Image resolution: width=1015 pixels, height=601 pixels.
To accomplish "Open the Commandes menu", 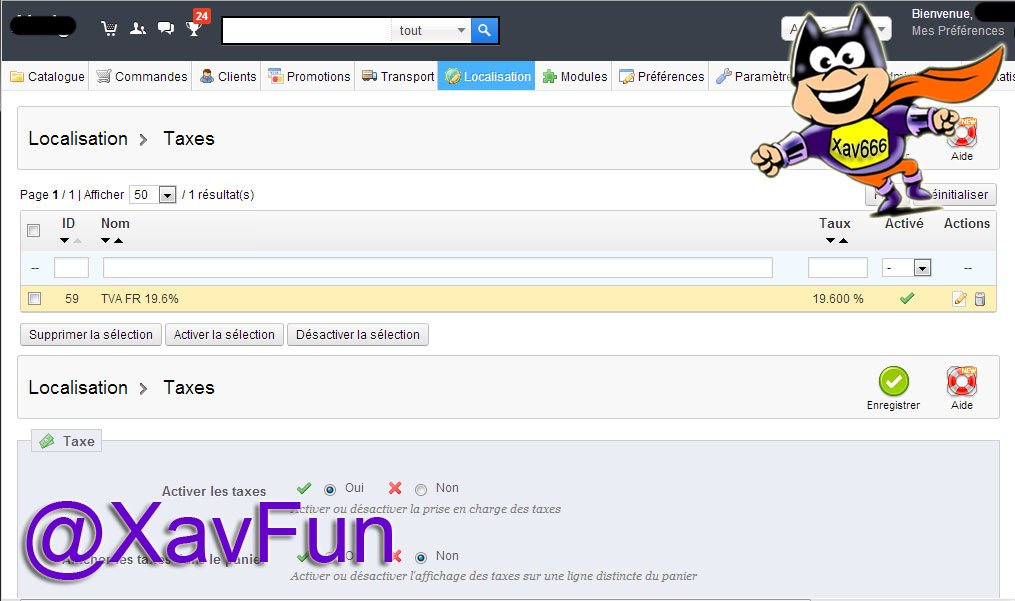I will [x=142, y=76].
